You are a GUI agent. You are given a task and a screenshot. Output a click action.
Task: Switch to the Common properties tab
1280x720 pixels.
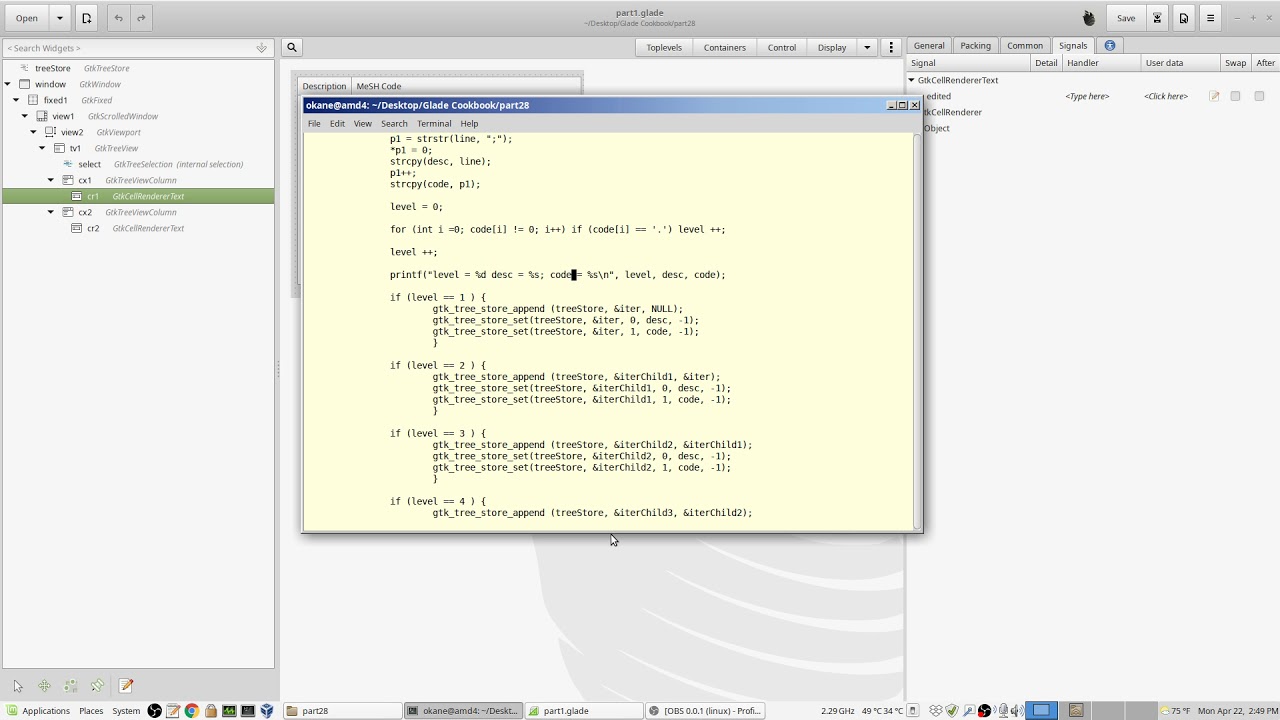coord(1025,46)
